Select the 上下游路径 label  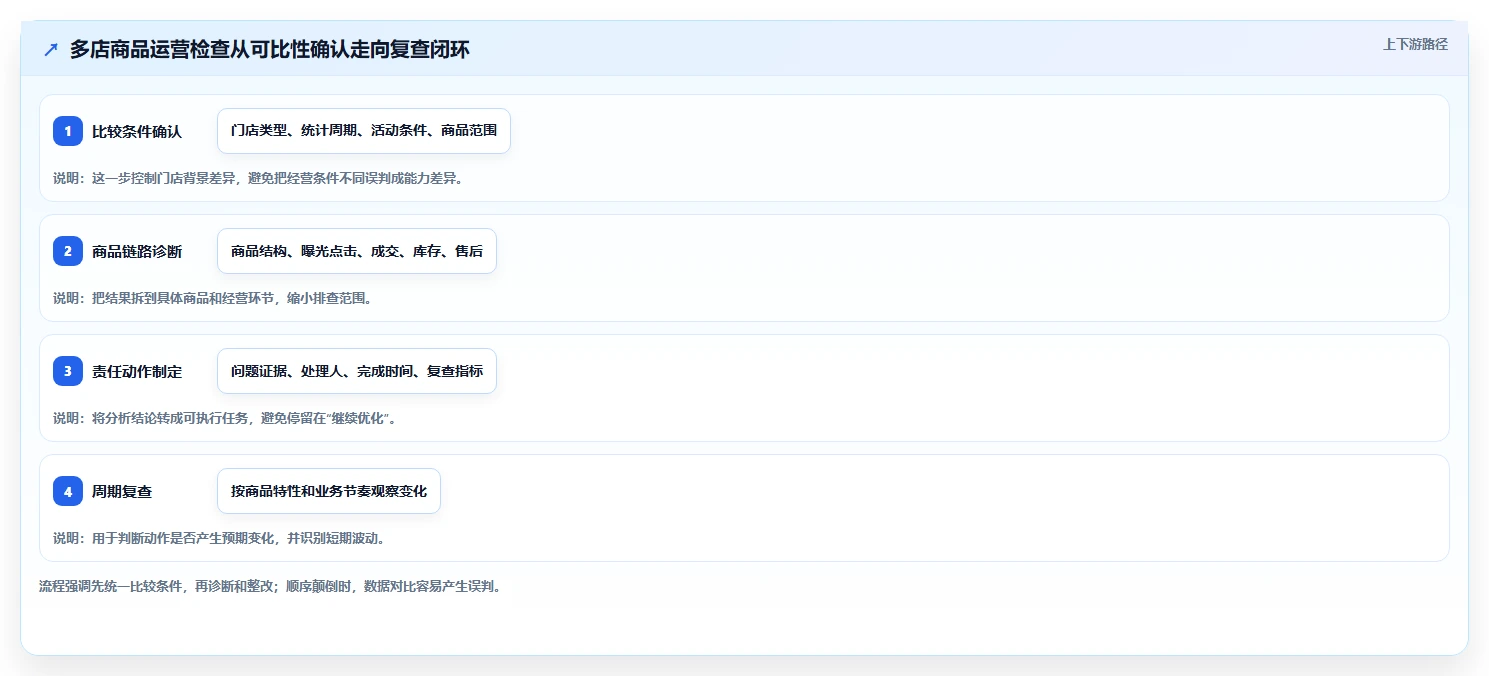[x=1415, y=44]
